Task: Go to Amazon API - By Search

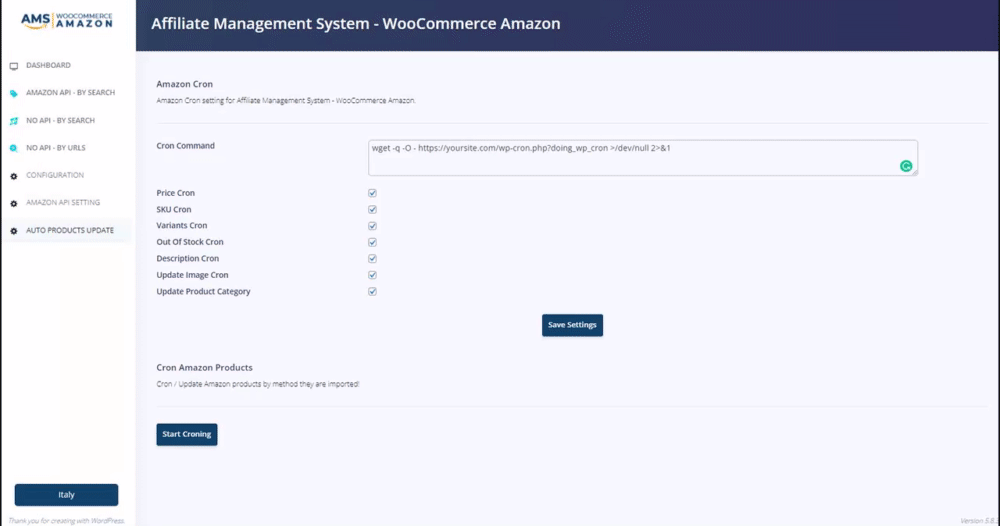Action: (70, 92)
